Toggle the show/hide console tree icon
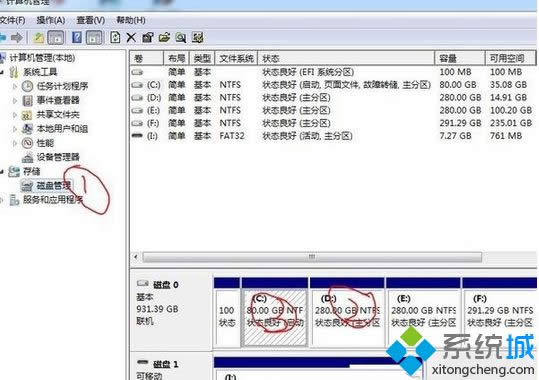 click(x=56, y=37)
